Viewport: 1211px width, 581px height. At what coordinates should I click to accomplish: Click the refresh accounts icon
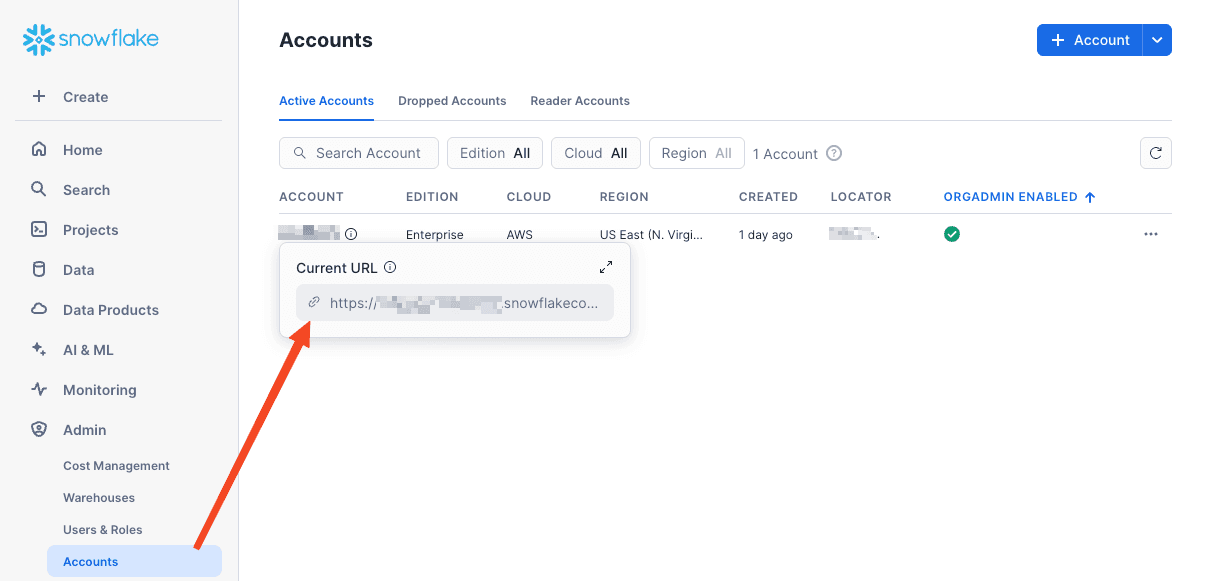click(1155, 153)
